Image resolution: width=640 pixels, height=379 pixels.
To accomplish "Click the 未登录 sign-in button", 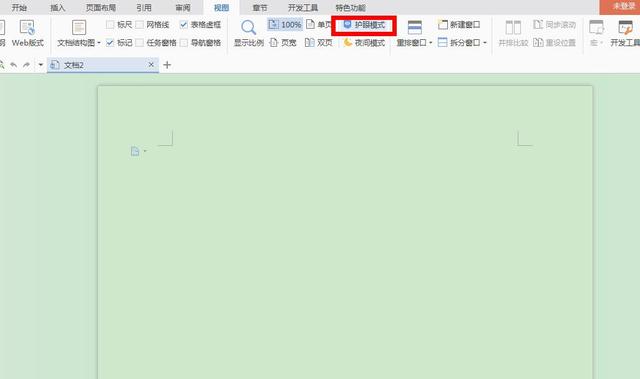I will click(x=620, y=7).
